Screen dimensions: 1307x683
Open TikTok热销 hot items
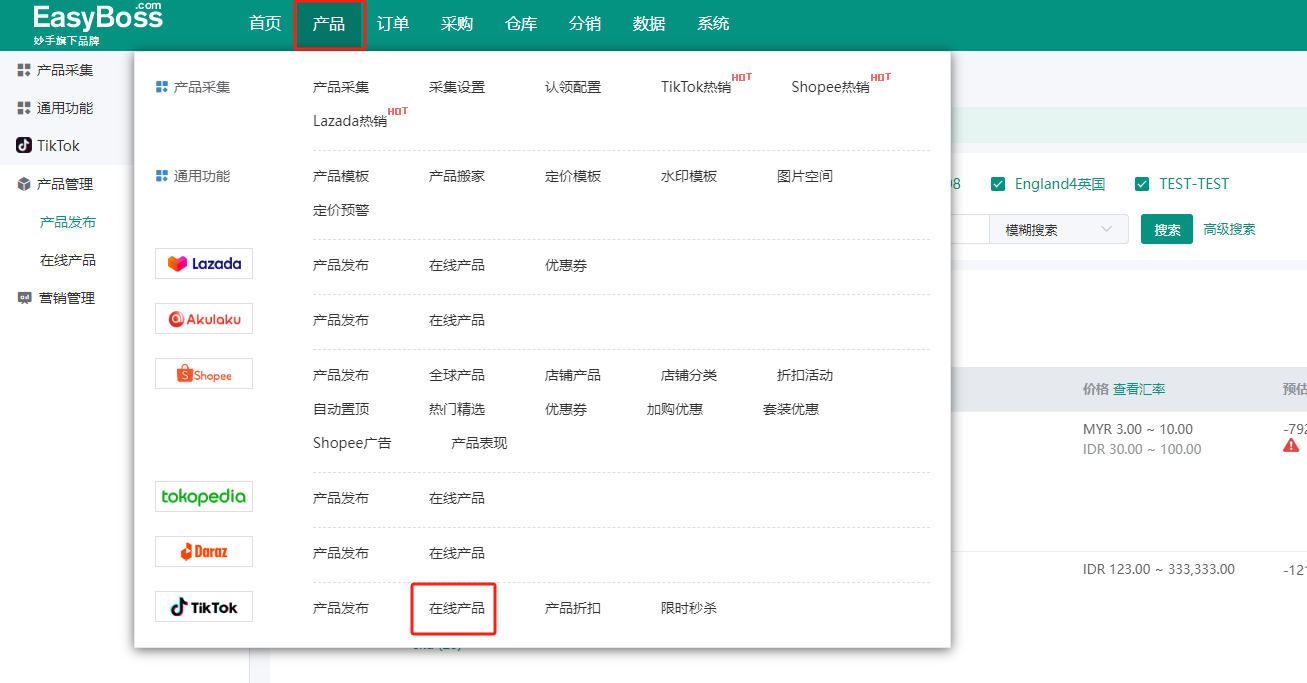[696, 87]
